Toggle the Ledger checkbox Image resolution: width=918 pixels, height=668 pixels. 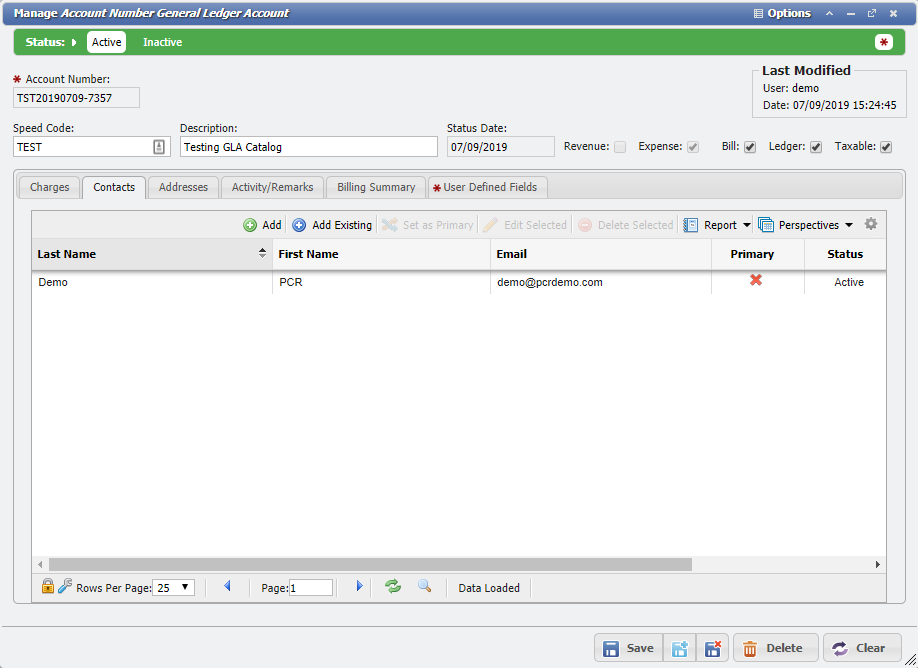[x=815, y=146]
